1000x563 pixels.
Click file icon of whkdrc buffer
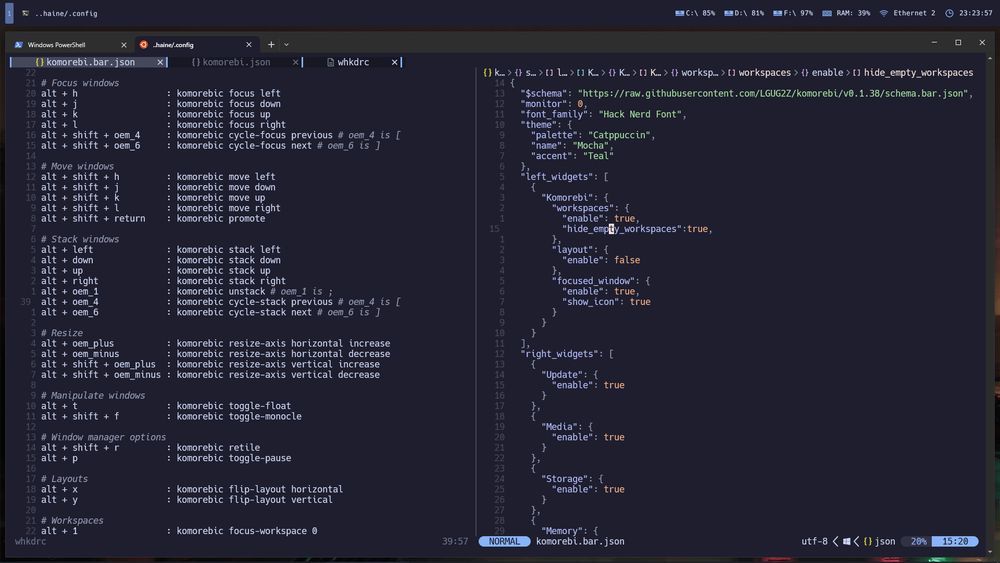[x=330, y=62]
